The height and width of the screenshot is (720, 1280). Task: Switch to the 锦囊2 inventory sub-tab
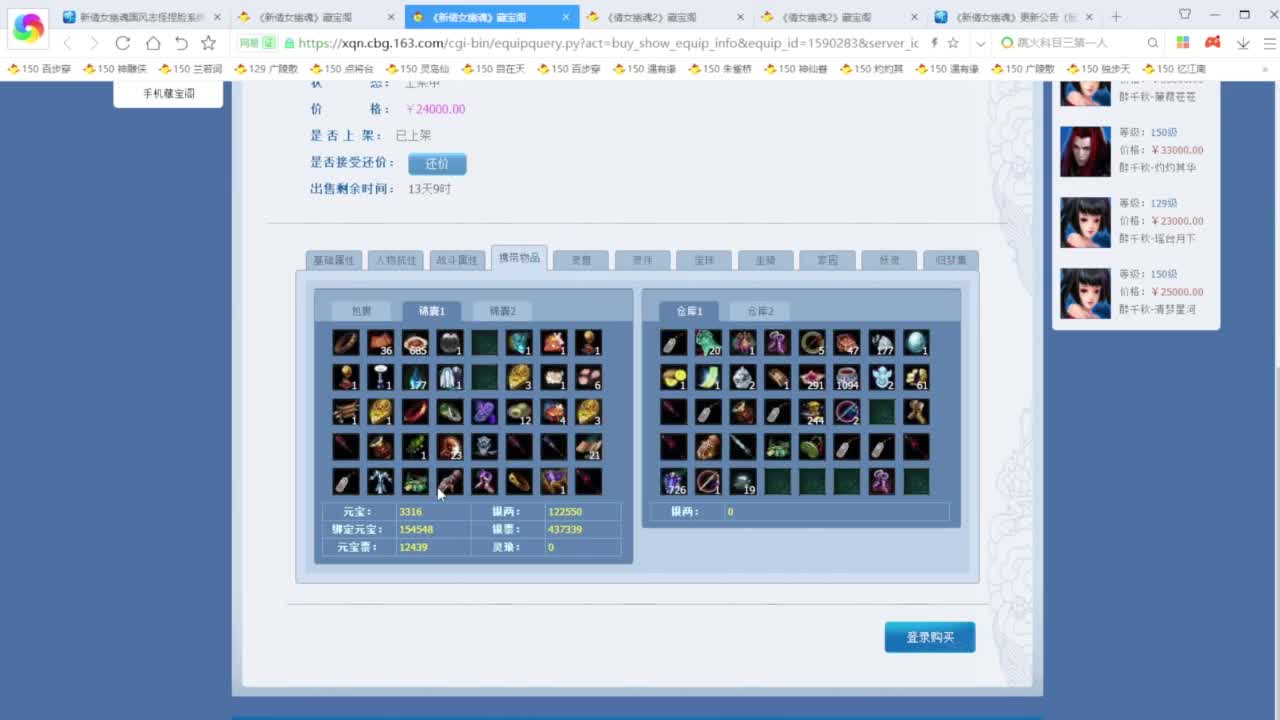coord(503,311)
